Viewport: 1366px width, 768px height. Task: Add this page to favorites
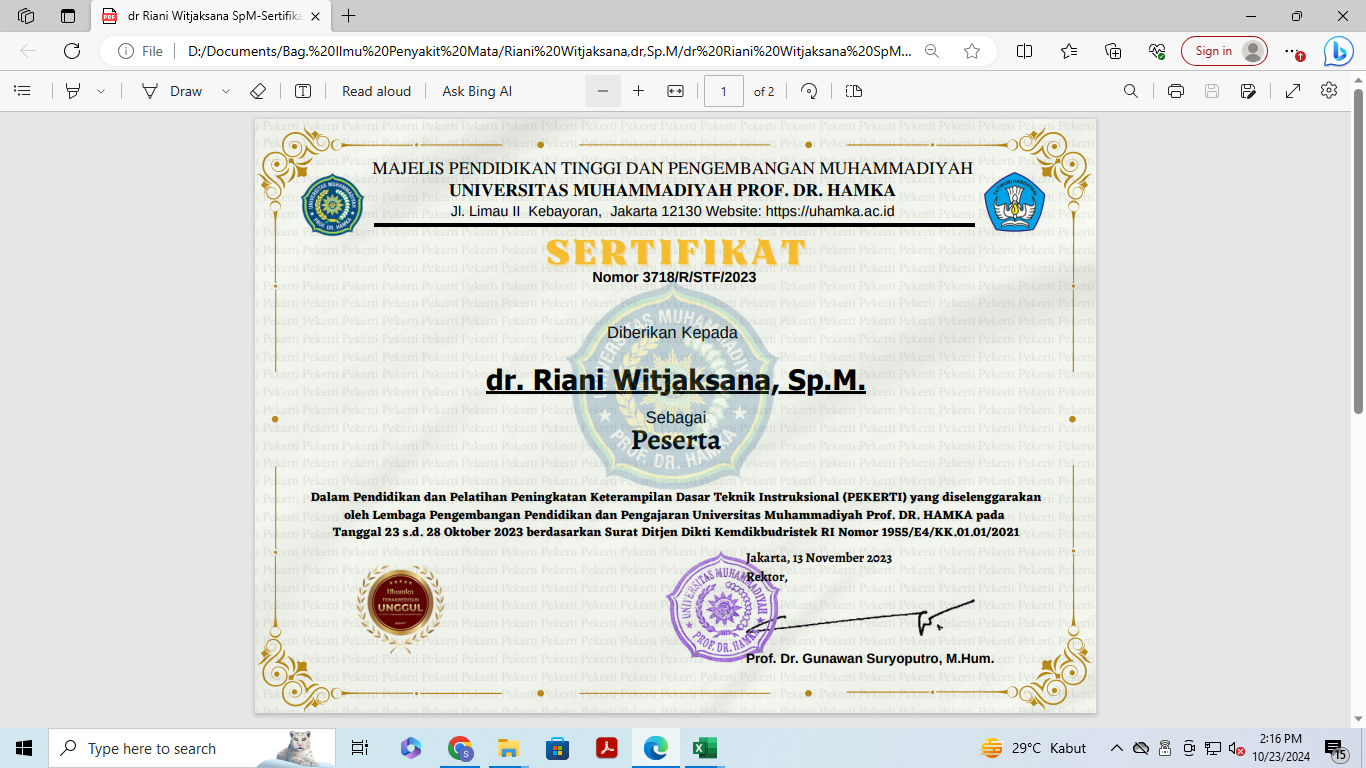tap(972, 51)
